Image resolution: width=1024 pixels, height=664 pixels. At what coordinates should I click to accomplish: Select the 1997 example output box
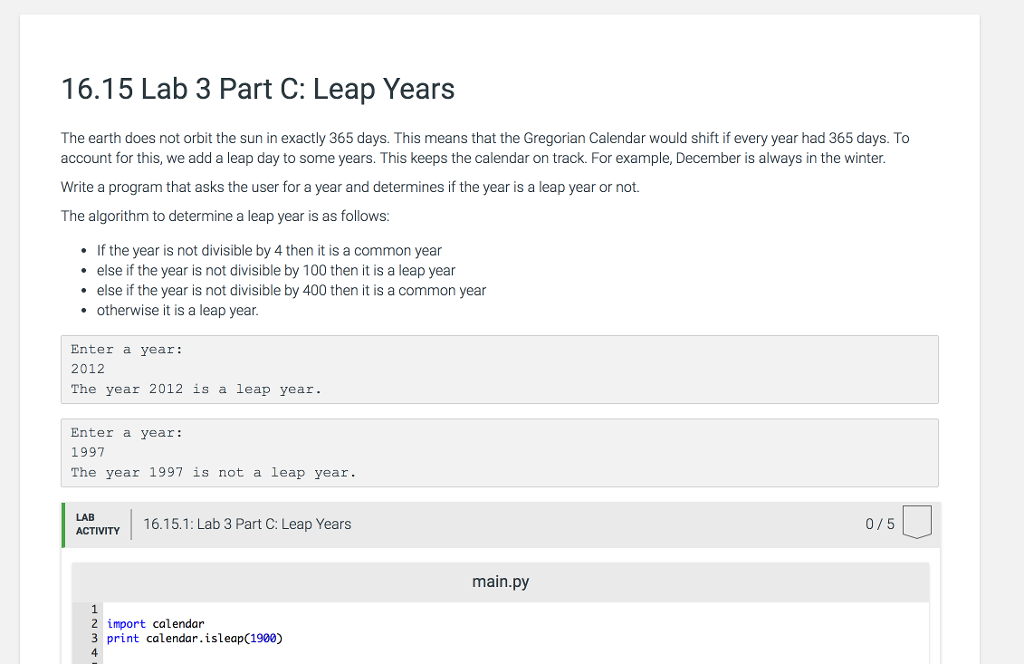click(500, 452)
